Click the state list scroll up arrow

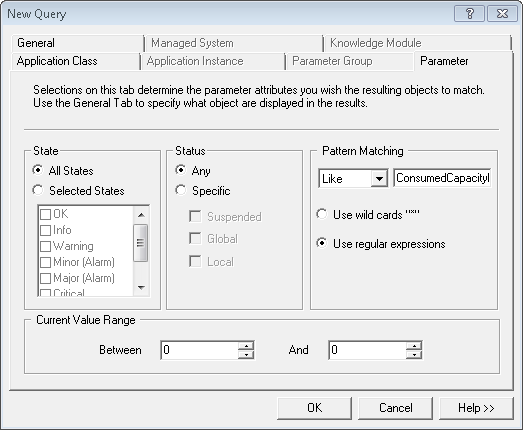141,215
